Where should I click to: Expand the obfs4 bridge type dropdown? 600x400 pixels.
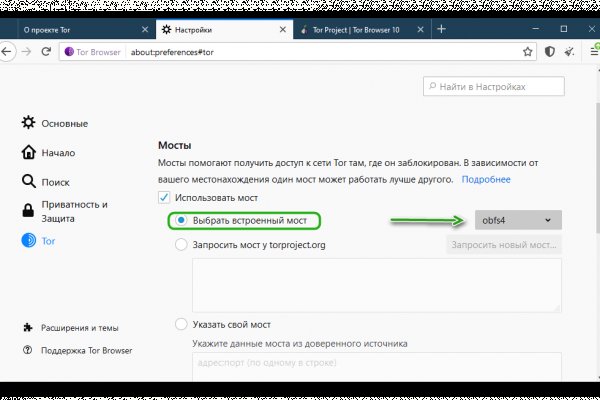coord(518,220)
